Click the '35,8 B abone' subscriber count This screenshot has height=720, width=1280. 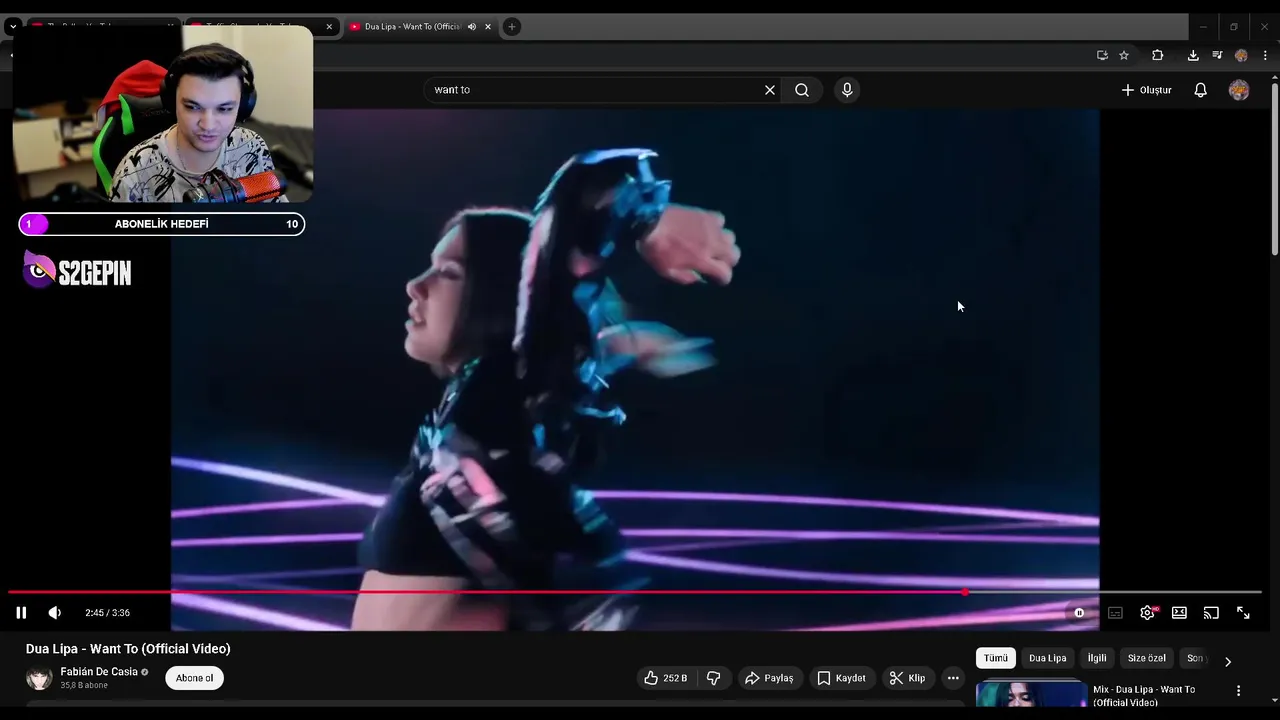pyautogui.click(x=84, y=685)
